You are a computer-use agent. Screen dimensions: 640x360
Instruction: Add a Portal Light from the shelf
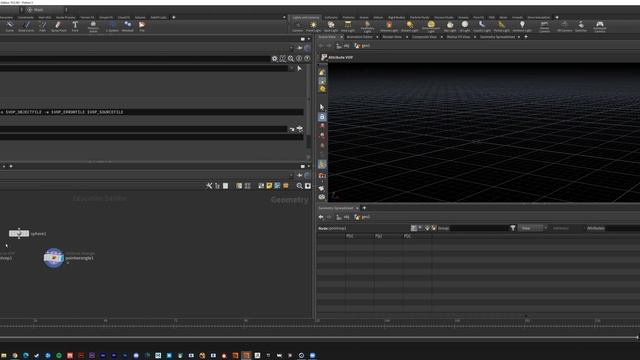point(501,27)
